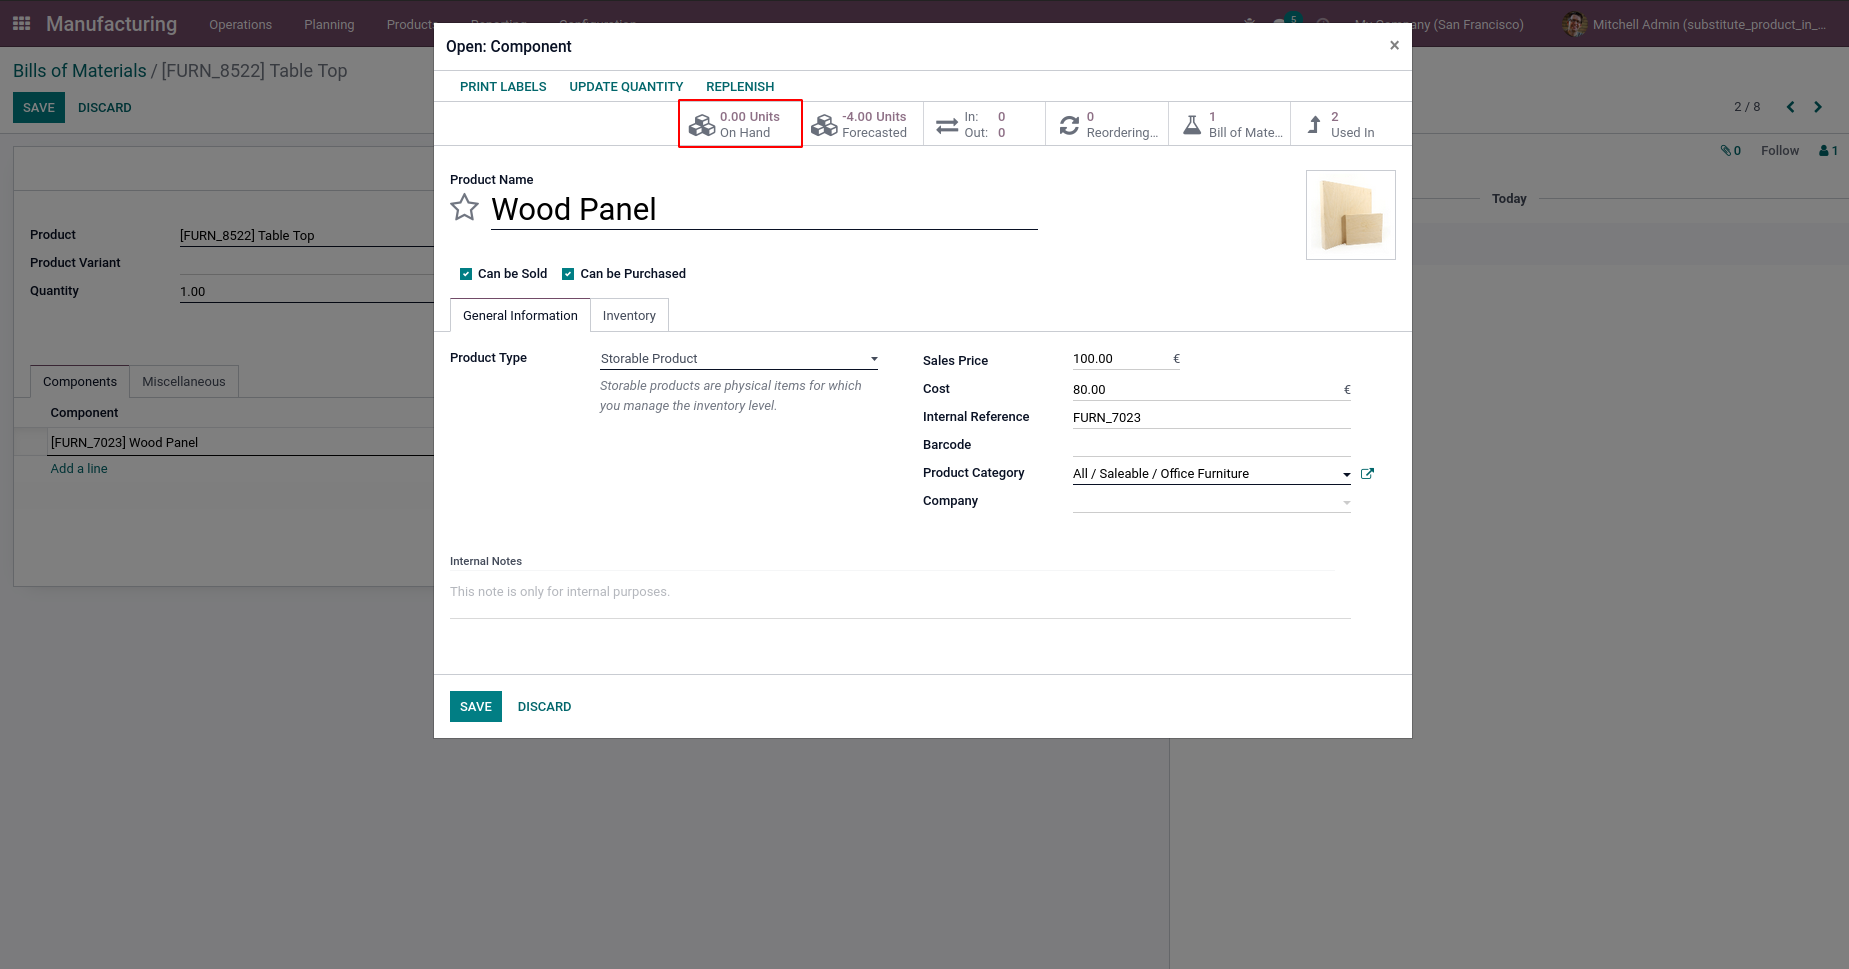The height and width of the screenshot is (969, 1849).
Task: Select the Miscellaneous tab in background form
Action: [x=184, y=382]
